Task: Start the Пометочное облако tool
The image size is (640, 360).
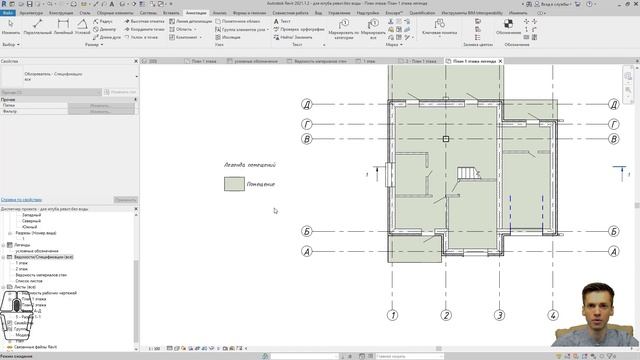Action: click(x=238, y=21)
